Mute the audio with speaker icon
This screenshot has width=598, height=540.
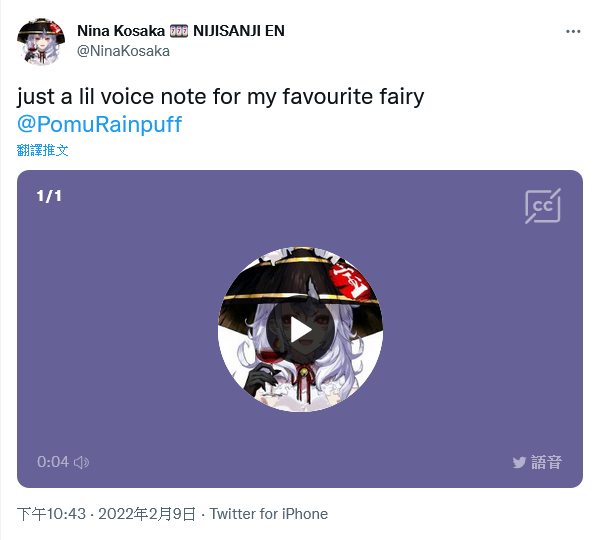point(82,462)
